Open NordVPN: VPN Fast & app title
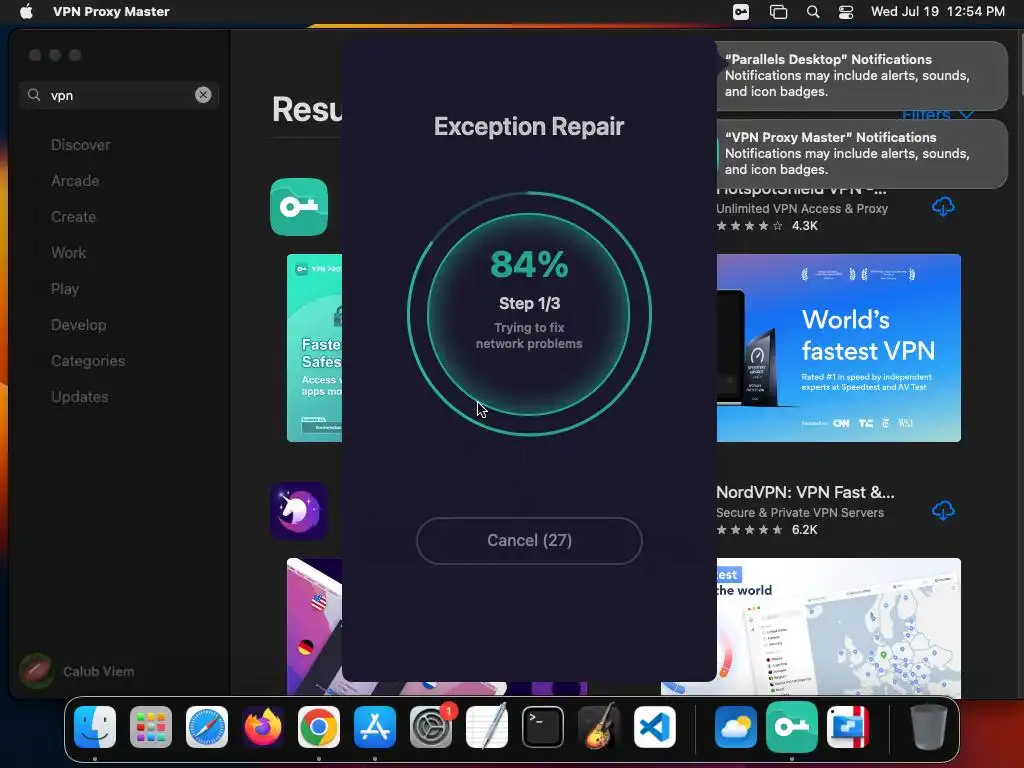 [x=805, y=492]
